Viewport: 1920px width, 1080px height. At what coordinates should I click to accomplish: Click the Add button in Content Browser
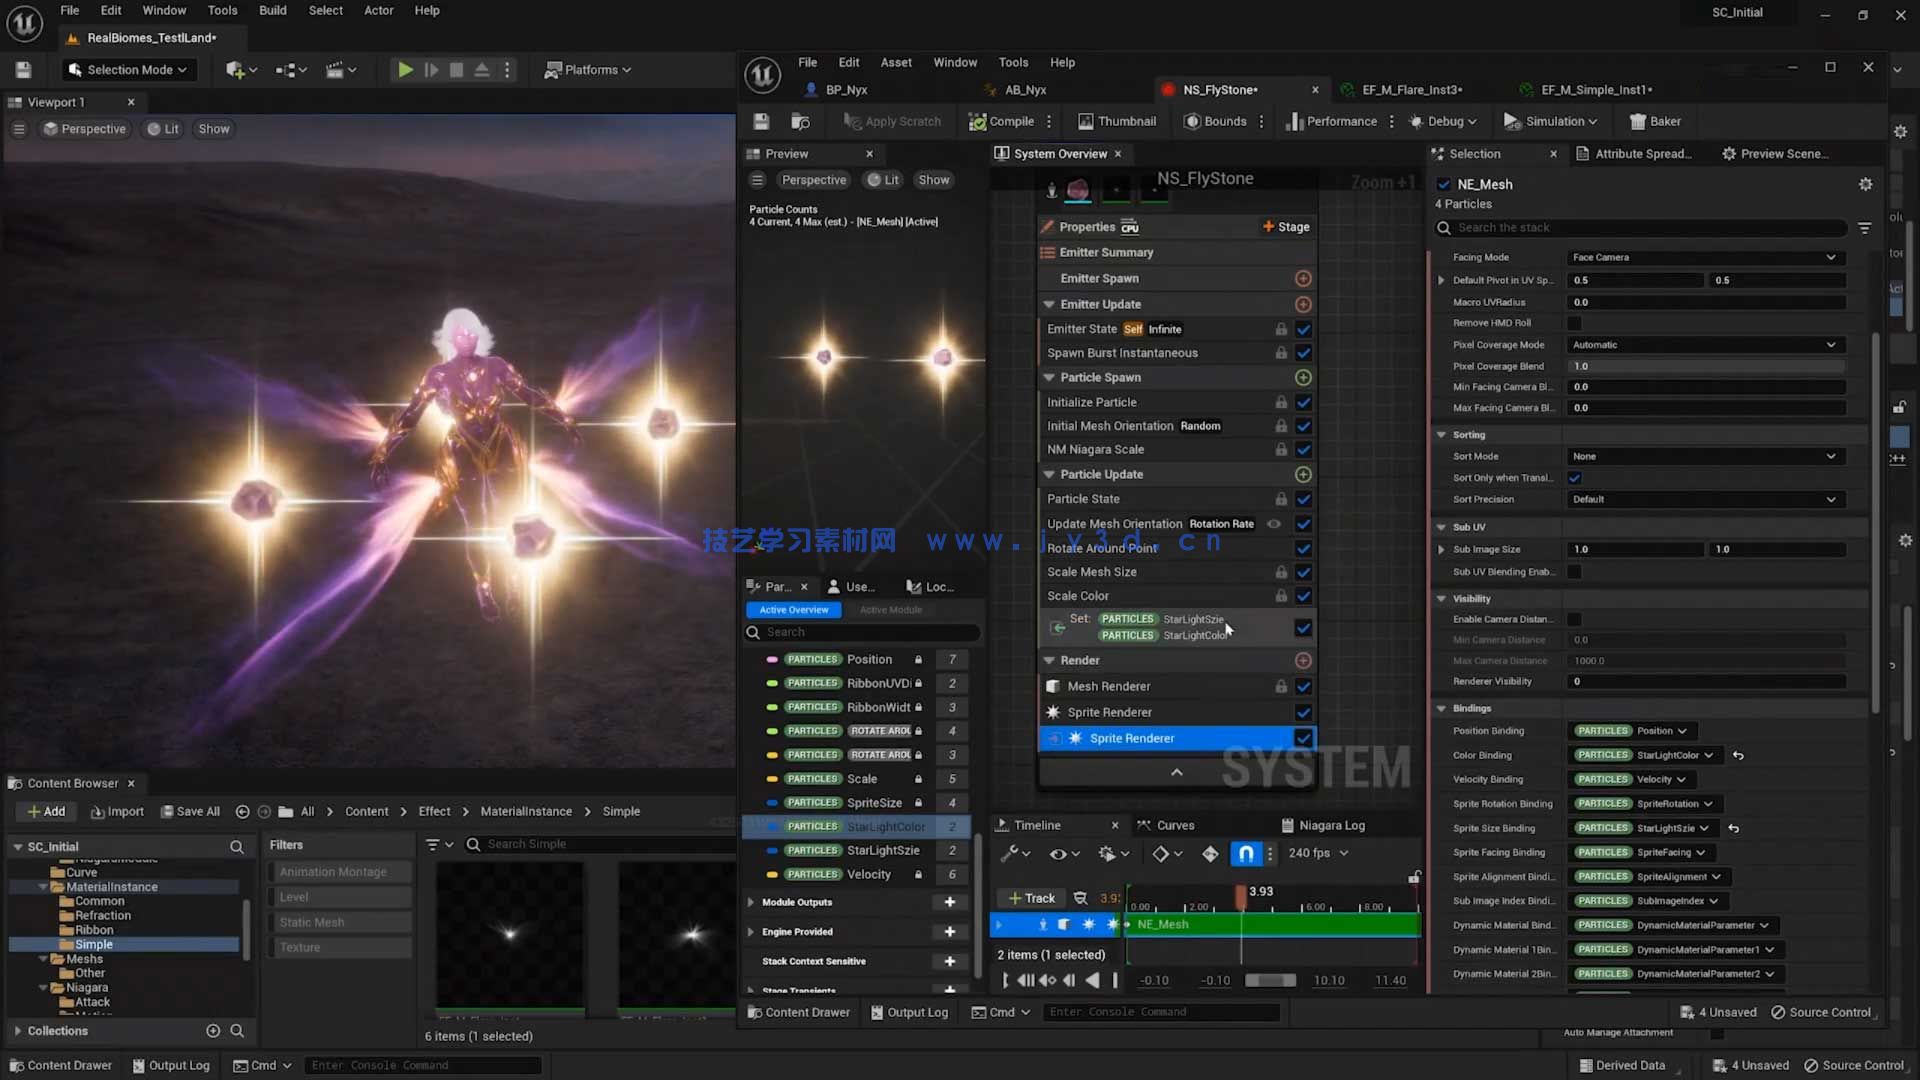coord(46,811)
